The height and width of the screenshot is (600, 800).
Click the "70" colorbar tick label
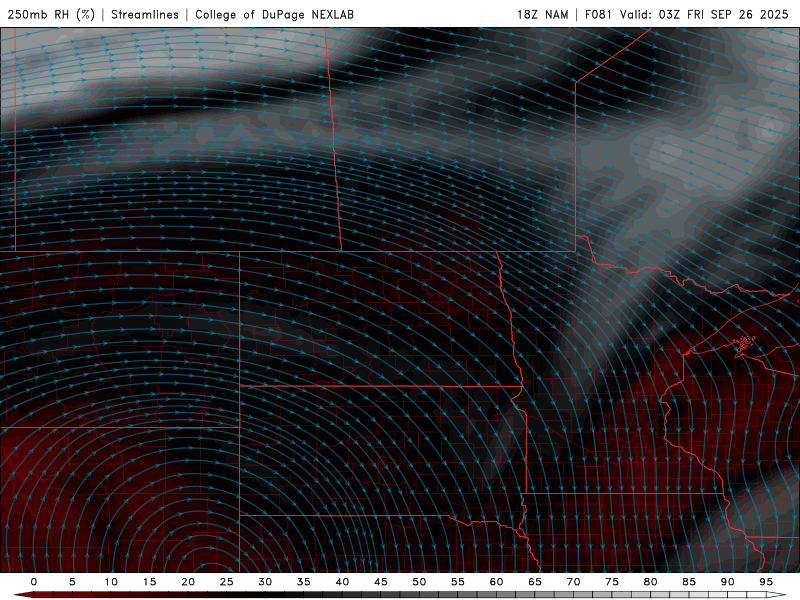pyautogui.click(x=573, y=582)
